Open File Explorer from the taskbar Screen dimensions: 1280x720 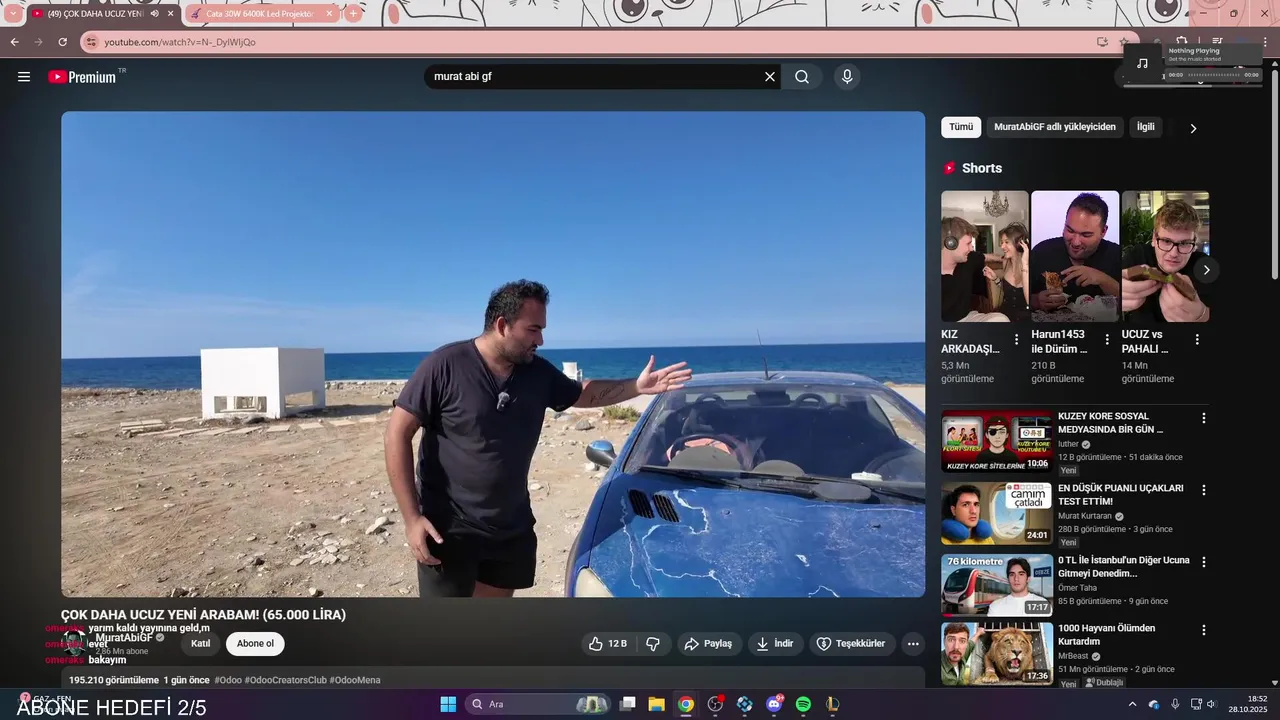coord(656,704)
